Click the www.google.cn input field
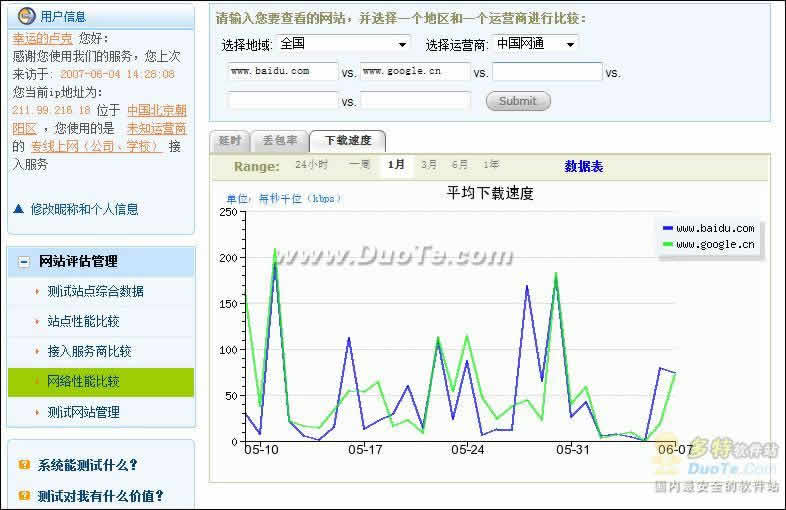The image size is (786, 510). [x=415, y=71]
